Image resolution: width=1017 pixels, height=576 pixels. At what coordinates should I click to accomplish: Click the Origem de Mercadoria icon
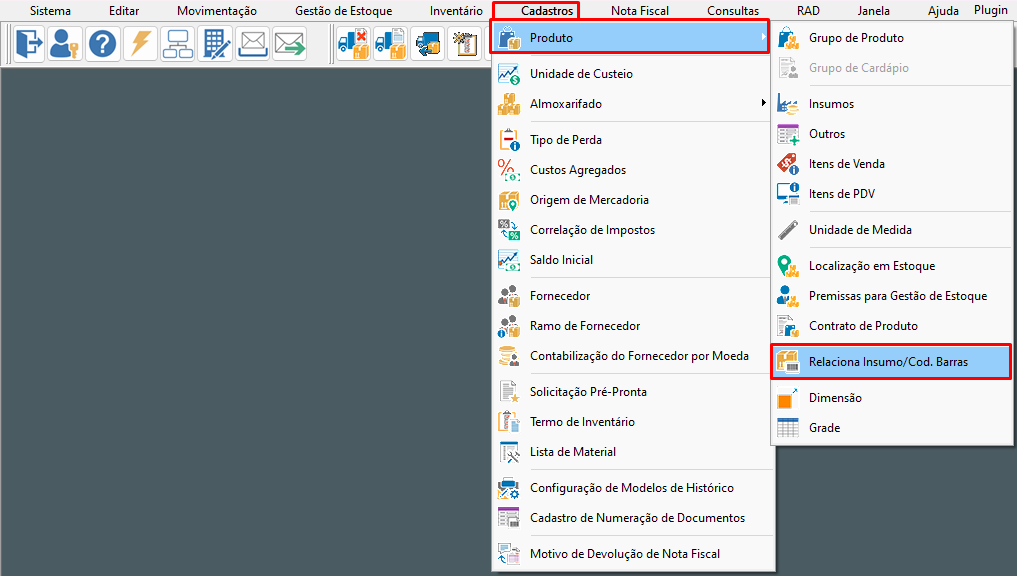[509, 200]
